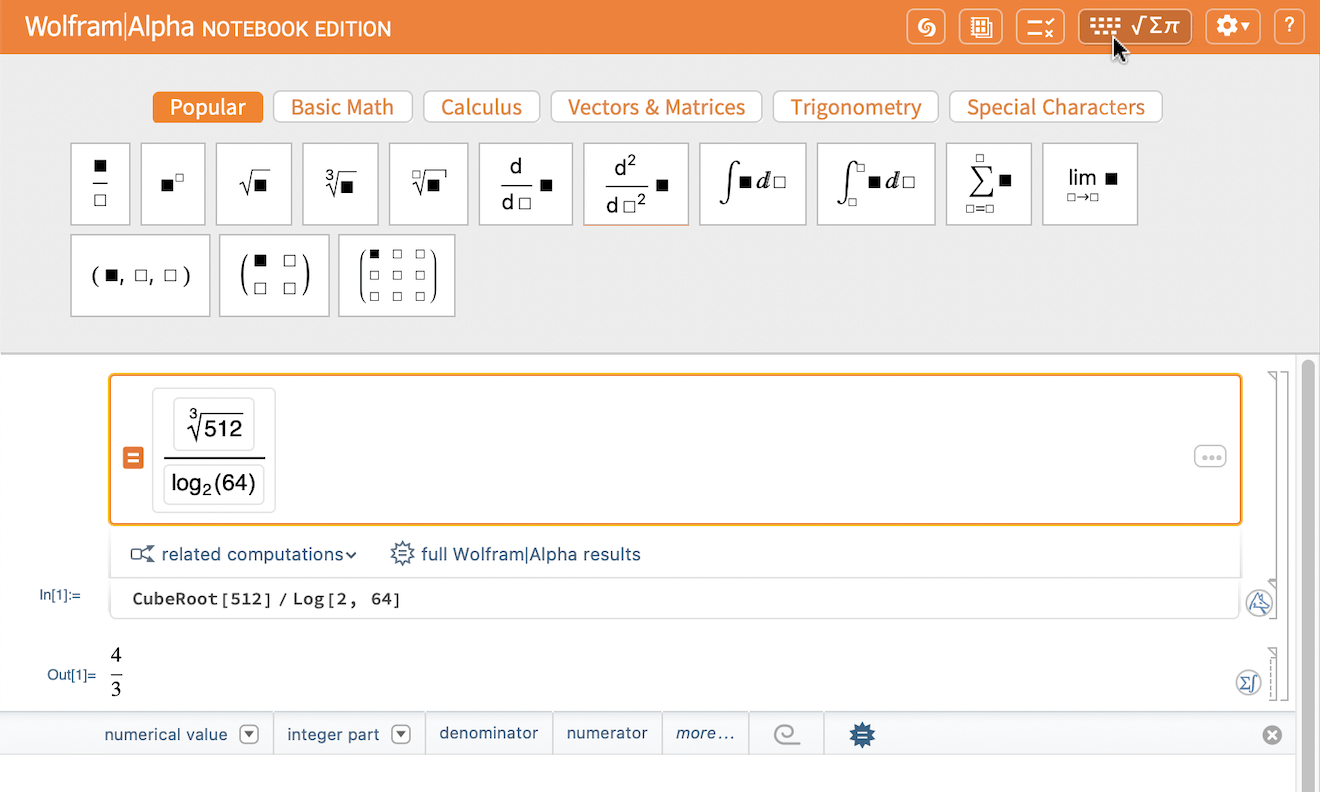The width and height of the screenshot is (1320, 792).
Task: Click the Wolfram Language icon beside code line
Action: [1259, 603]
